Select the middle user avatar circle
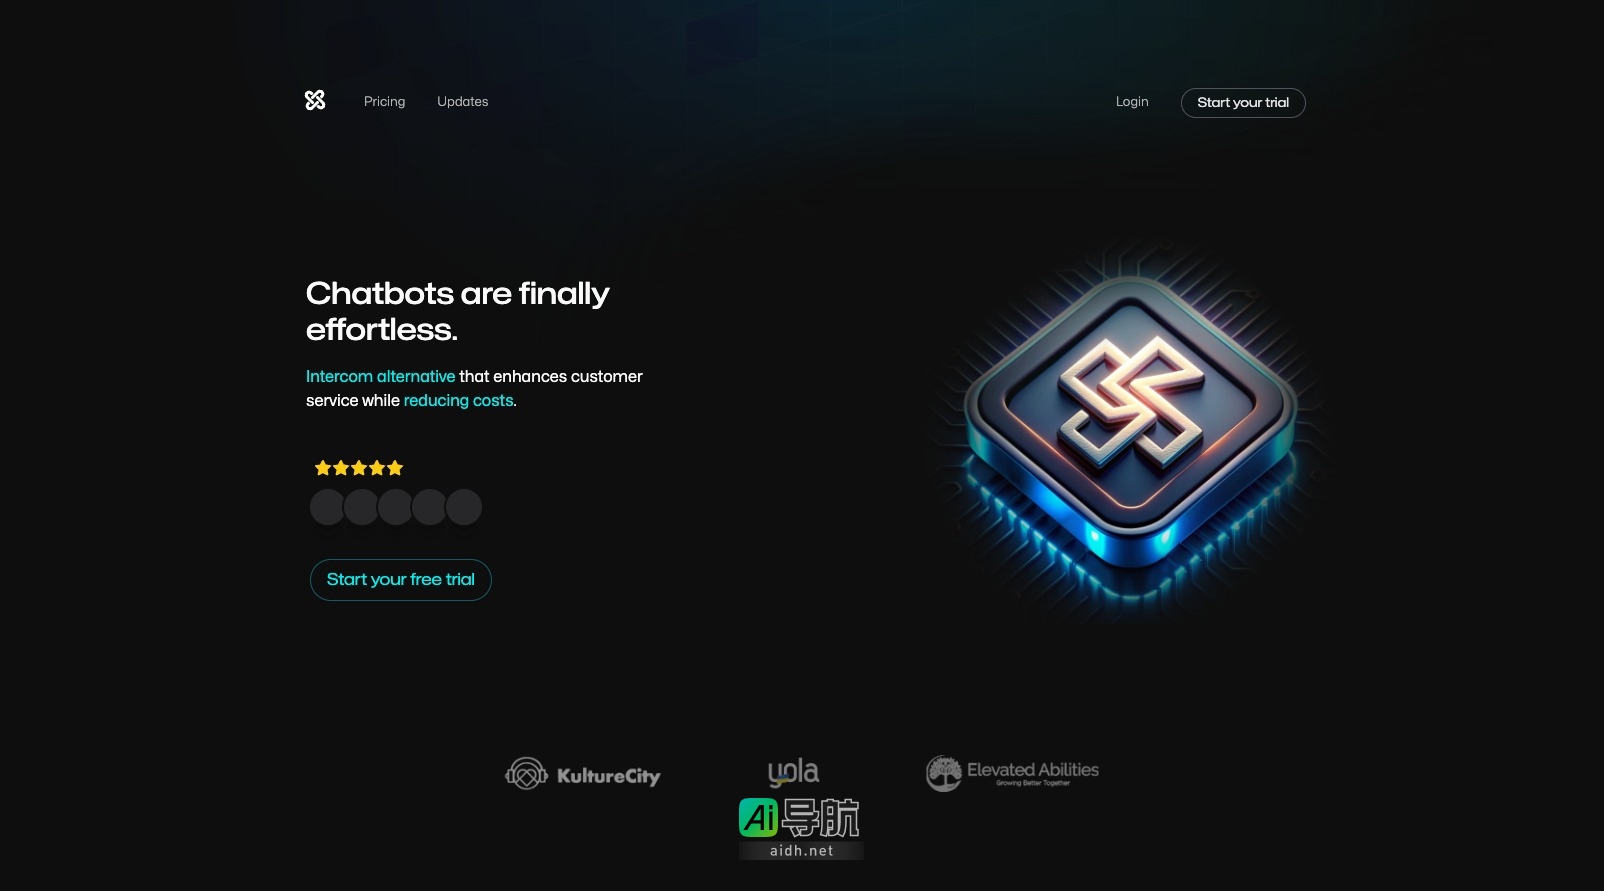Image resolution: width=1604 pixels, height=891 pixels. tap(396, 507)
